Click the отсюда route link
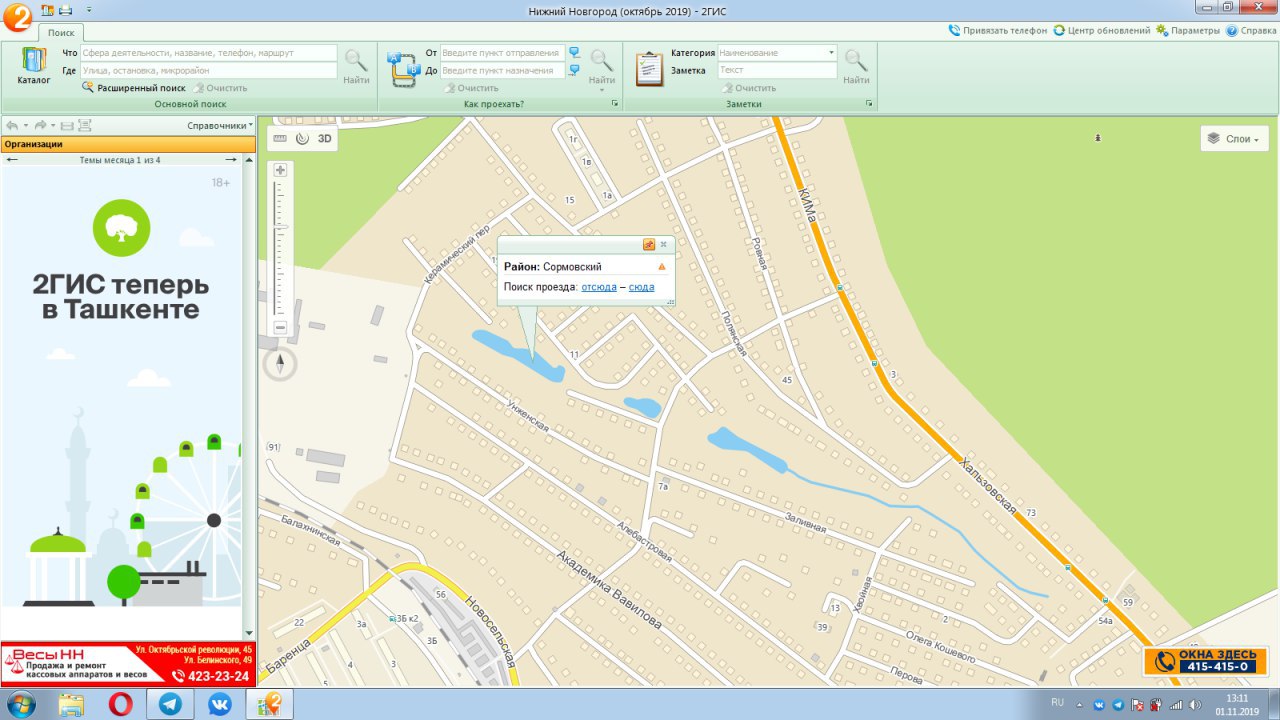This screenshot has height=720, width=1280. [599, 287]
